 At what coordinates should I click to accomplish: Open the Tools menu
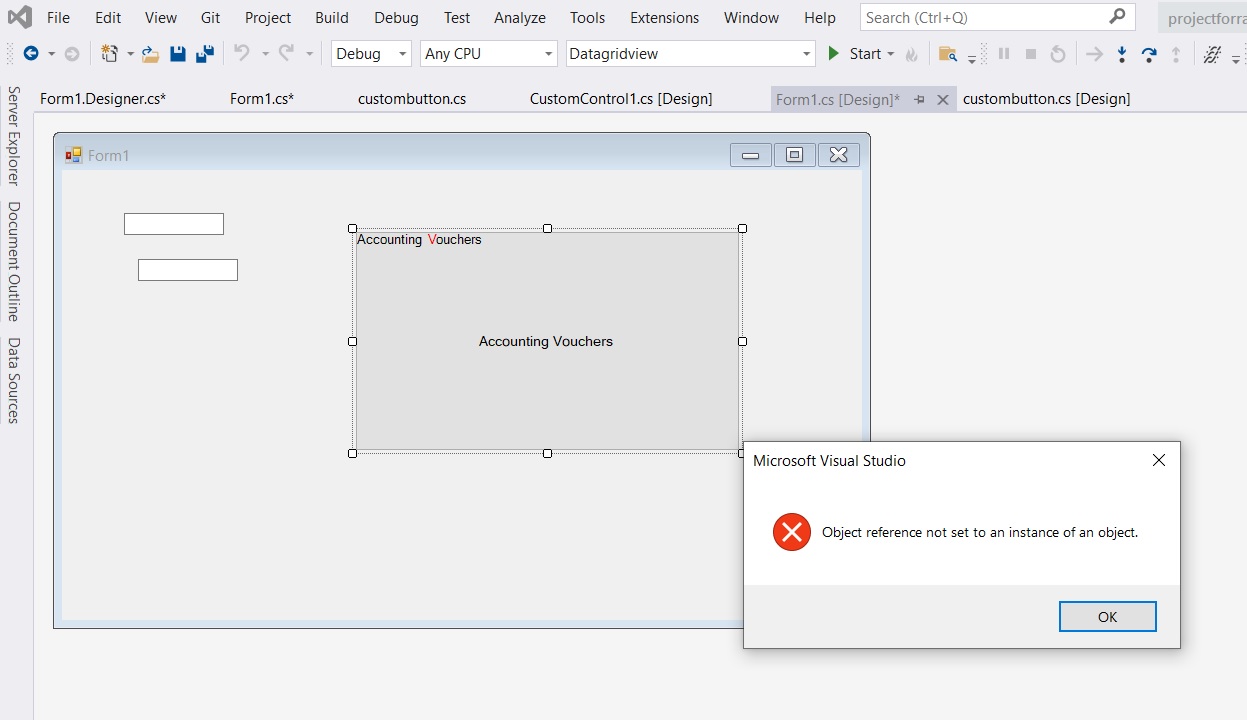click(588, 18)
